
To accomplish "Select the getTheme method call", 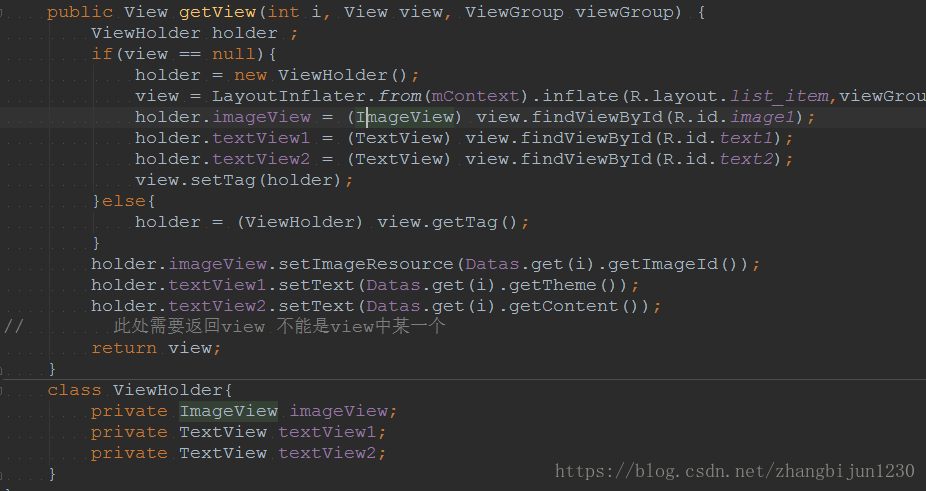I will [553, 285].
